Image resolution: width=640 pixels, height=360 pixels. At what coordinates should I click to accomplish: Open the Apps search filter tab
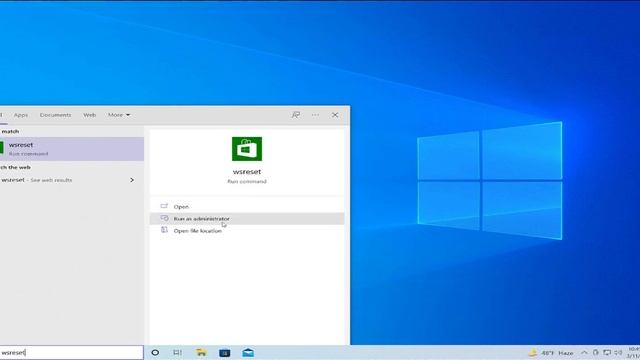(x=21, y=115)
